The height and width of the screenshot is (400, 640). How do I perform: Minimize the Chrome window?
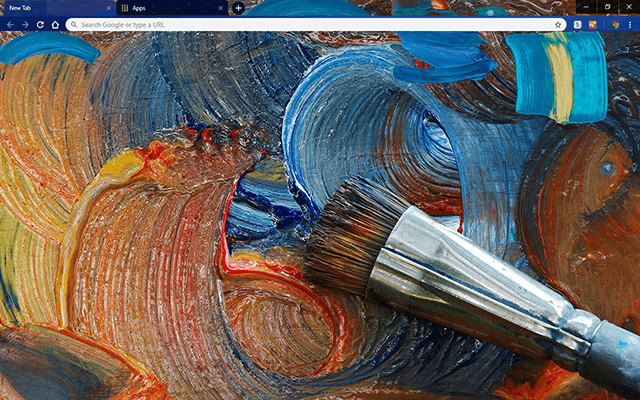tap(586, 7)
